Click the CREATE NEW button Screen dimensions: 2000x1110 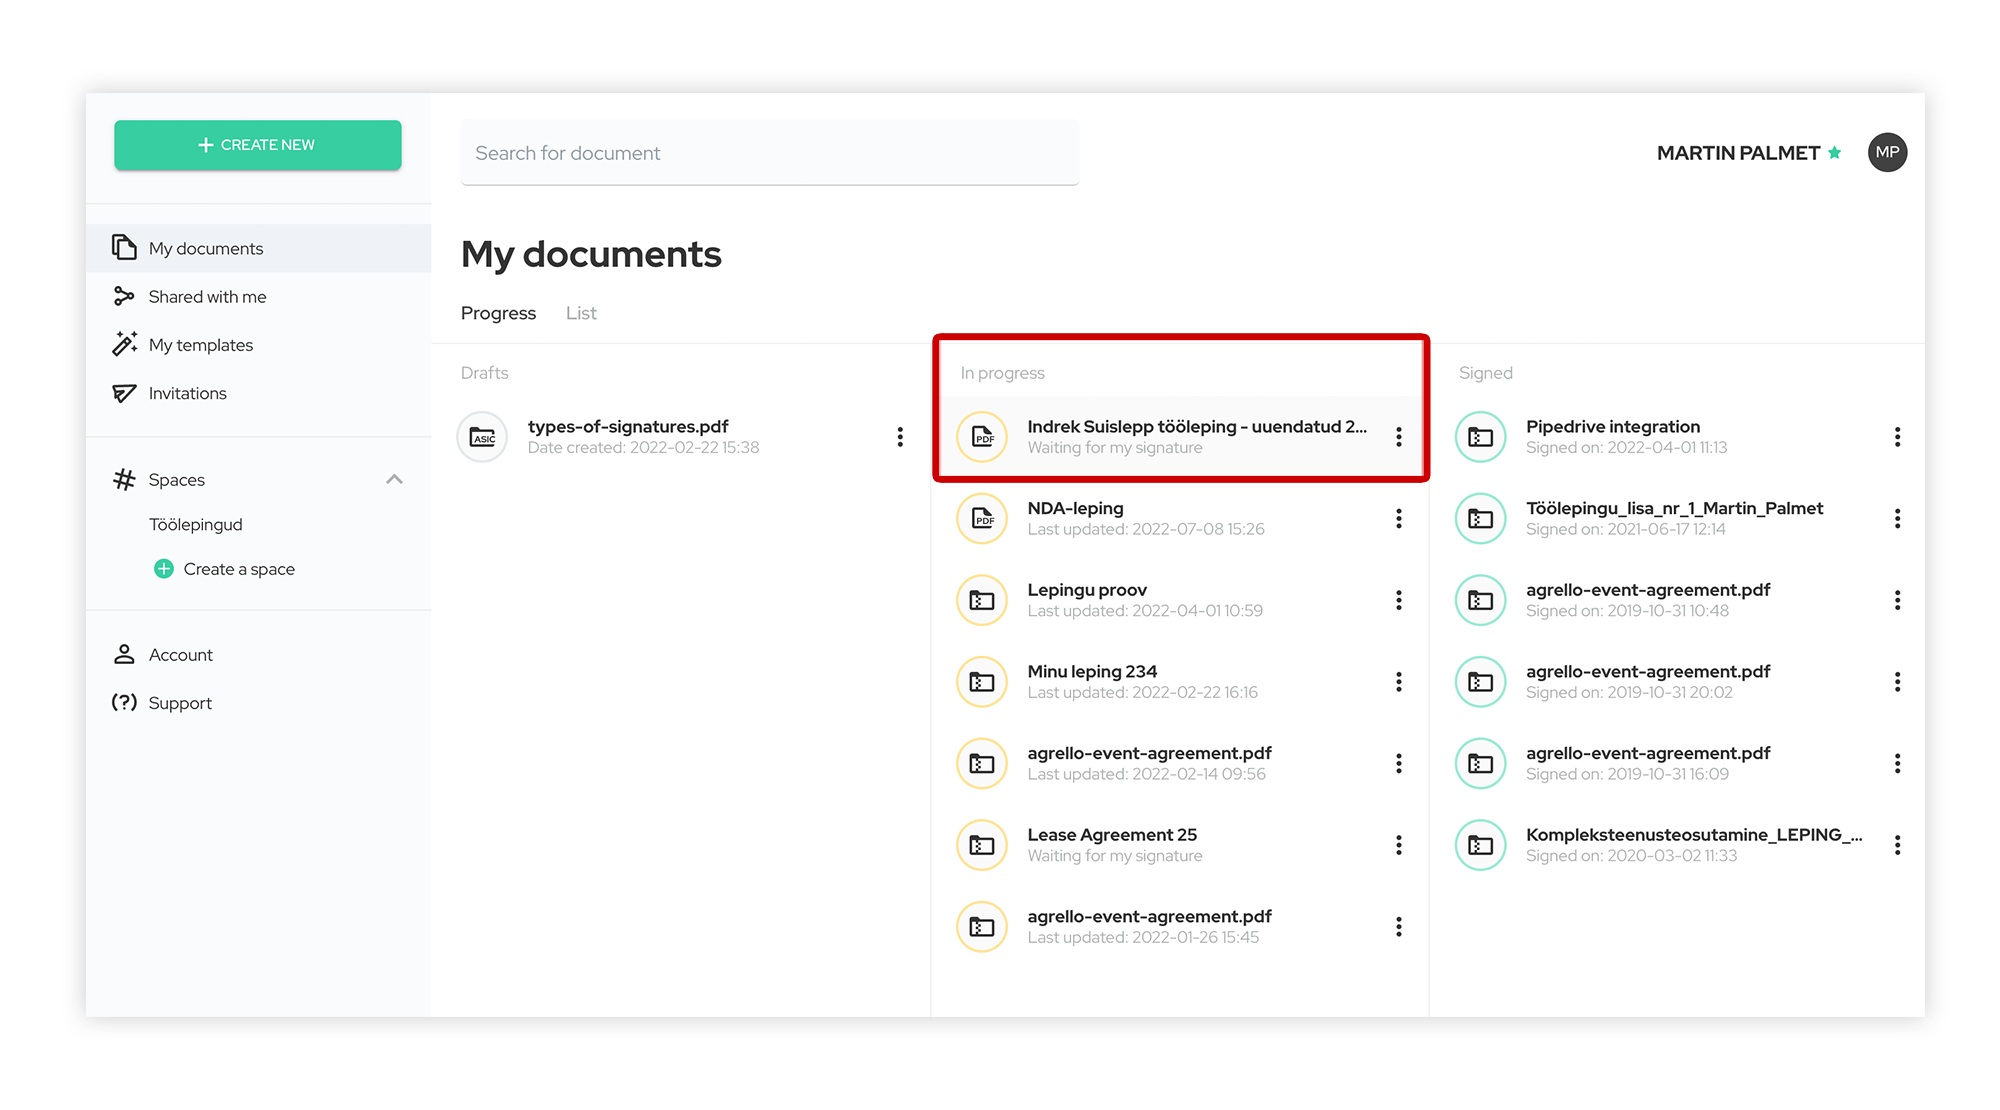tap(258, 145)
